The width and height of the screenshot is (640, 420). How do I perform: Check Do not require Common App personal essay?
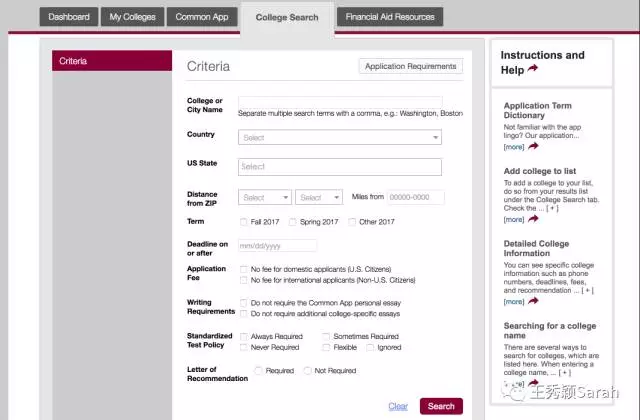(244, 303)
